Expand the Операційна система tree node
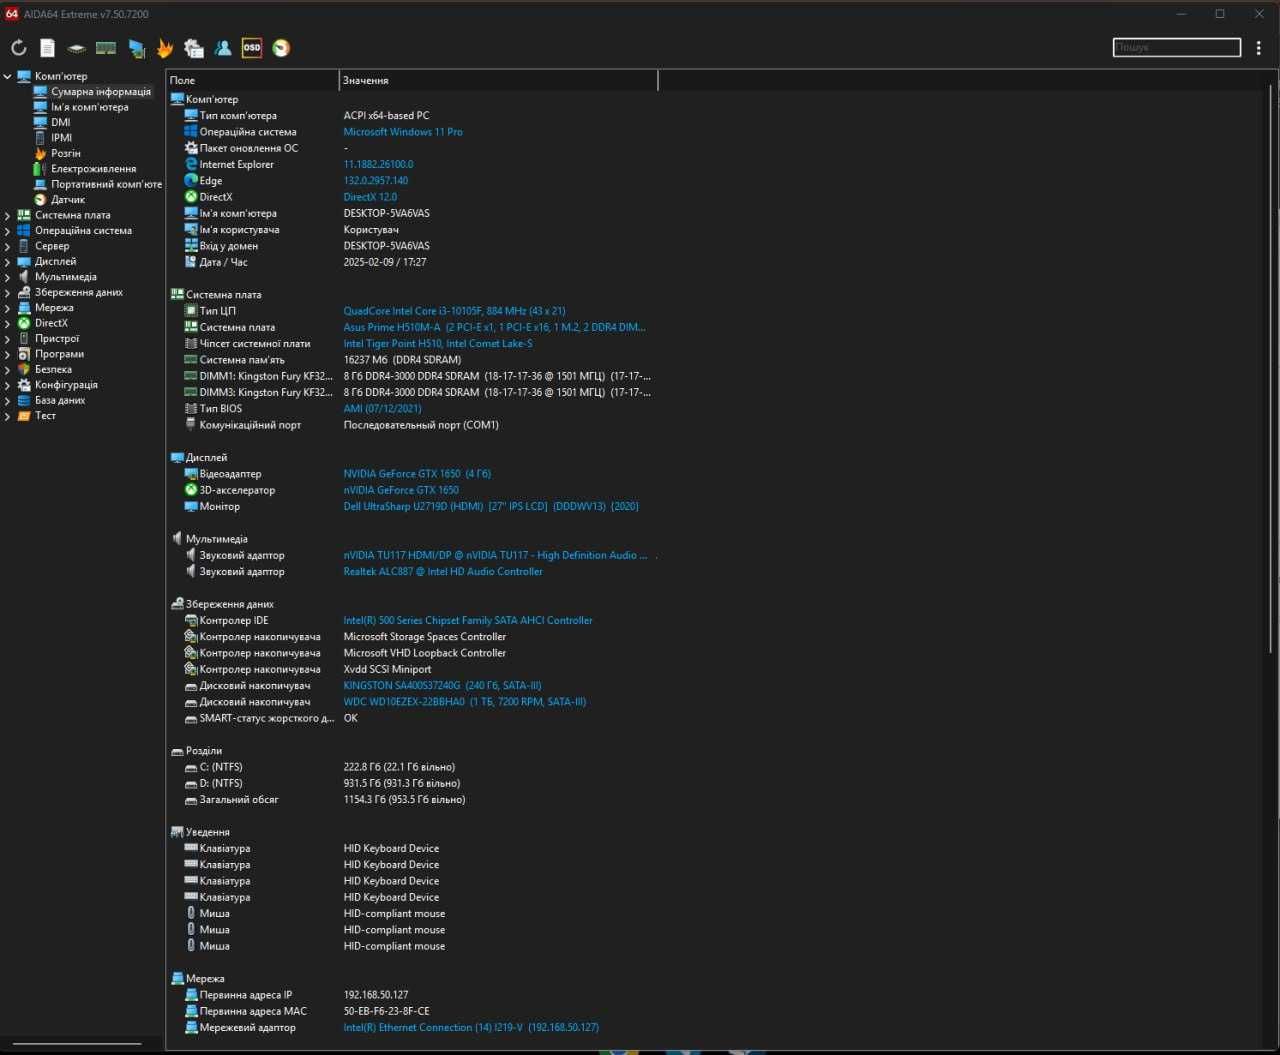 coord(7,231)
